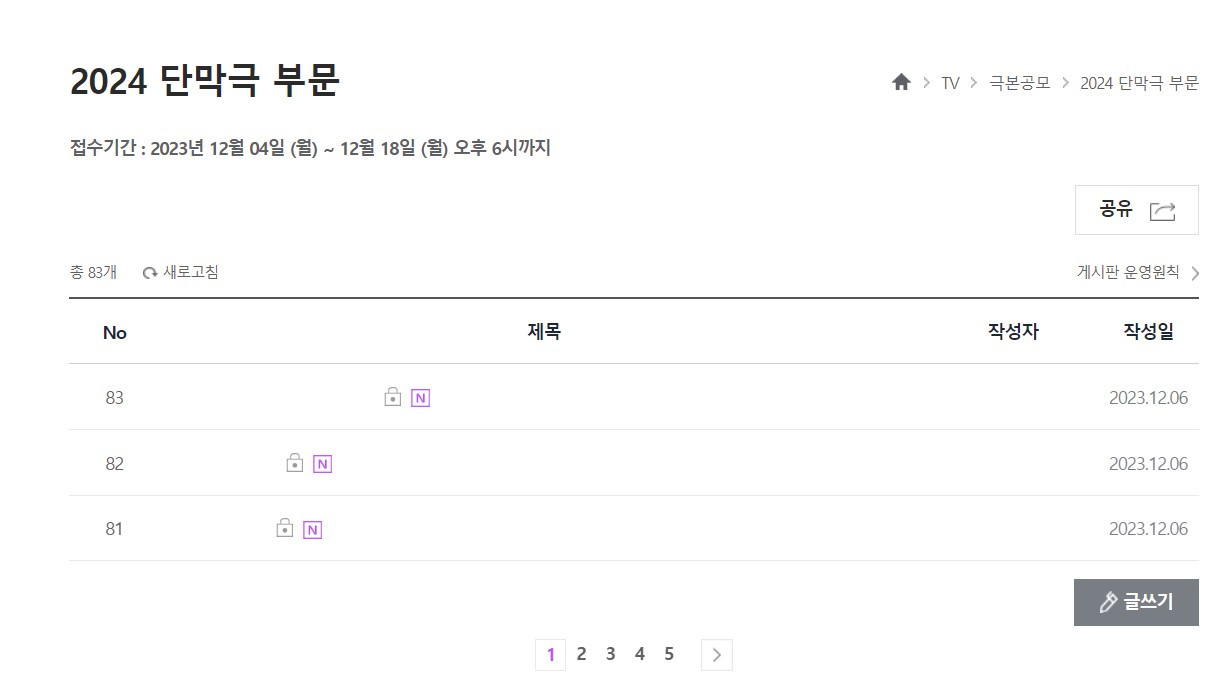Click the pencil icon on 글쓰기 button
The height and width of the screenshot is (678, 1217).
tap(1107, 603)
